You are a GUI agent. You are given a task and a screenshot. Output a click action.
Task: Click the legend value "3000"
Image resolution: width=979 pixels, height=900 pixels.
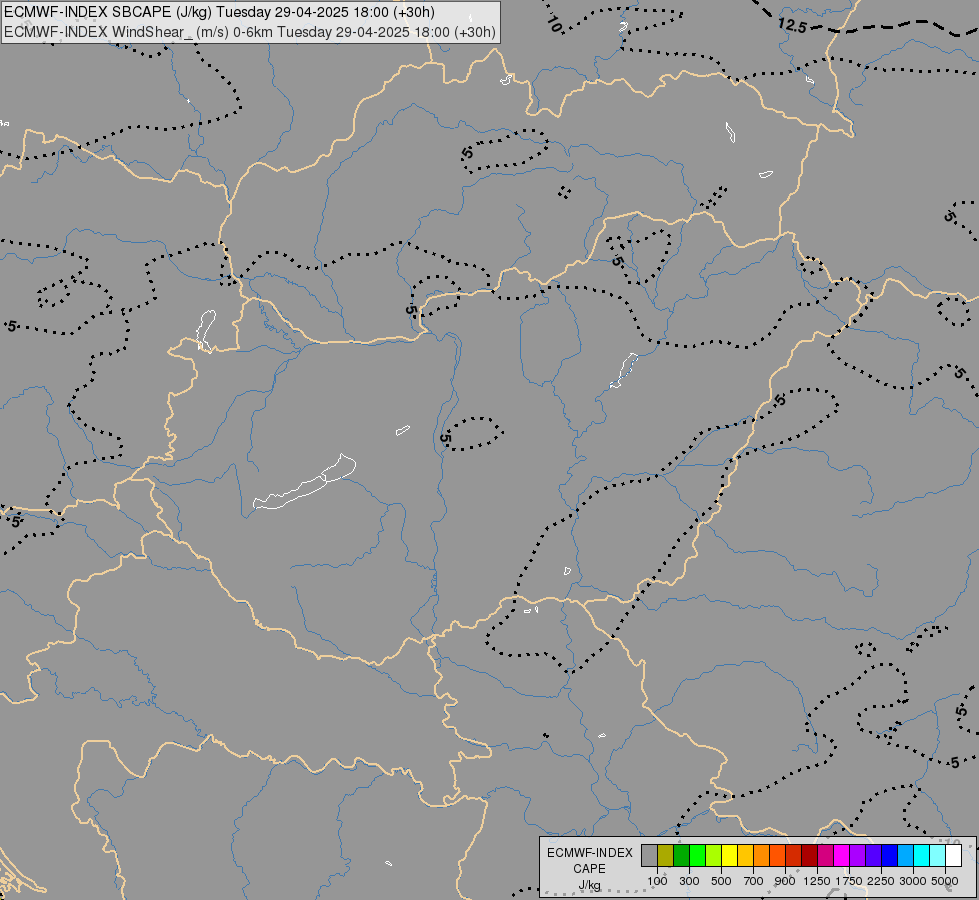[x=913, y=881]
